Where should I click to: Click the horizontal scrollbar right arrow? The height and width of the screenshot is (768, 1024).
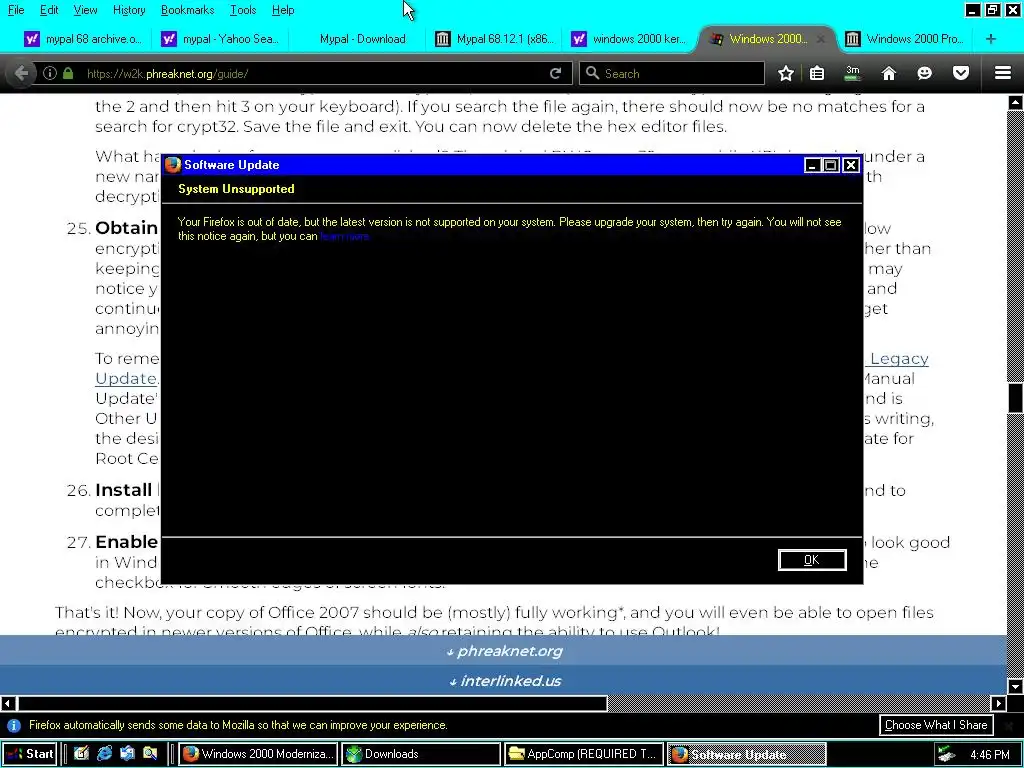pyautogui.click(x=999, y=703)
